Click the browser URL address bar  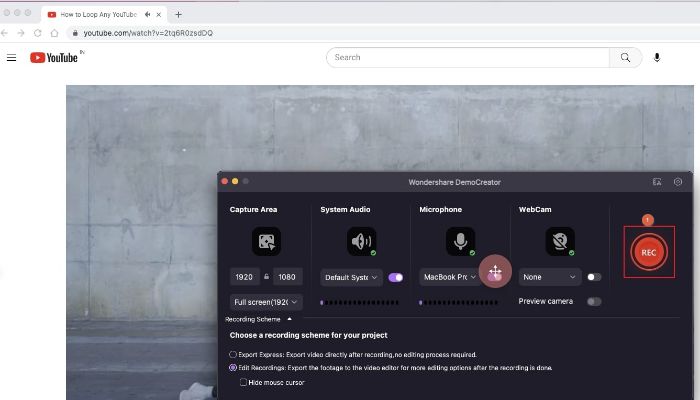(x=384, y=33)
